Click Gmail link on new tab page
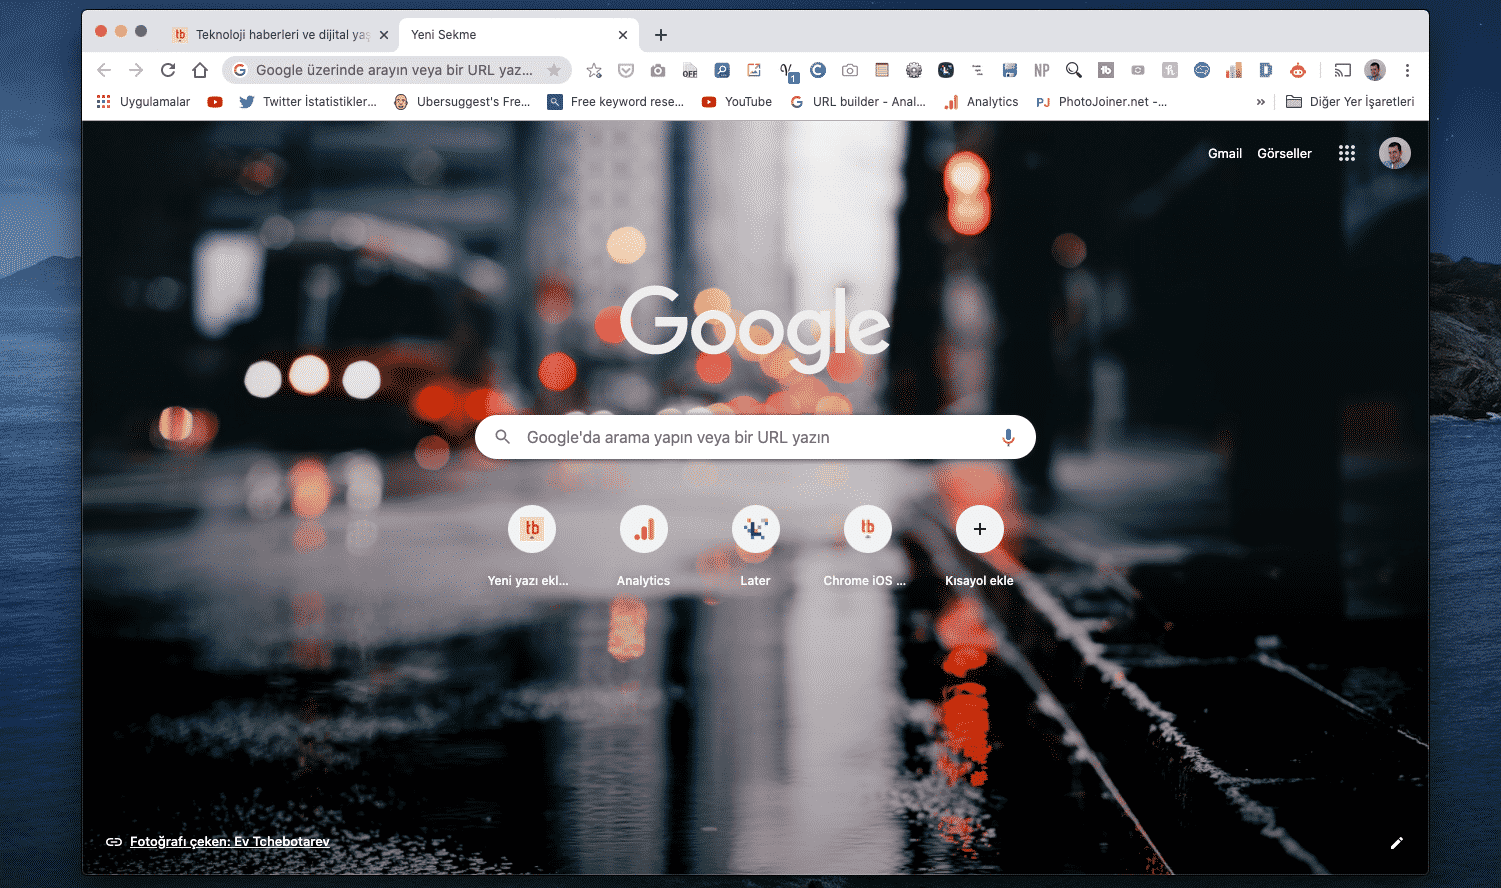 [x=1225, y=153]
